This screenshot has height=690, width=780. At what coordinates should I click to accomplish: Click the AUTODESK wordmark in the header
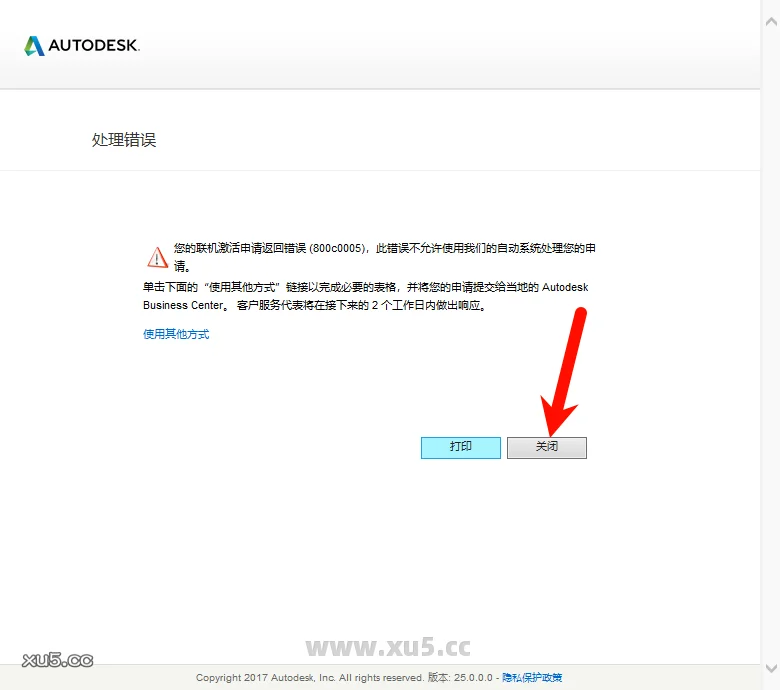(94, 46)
